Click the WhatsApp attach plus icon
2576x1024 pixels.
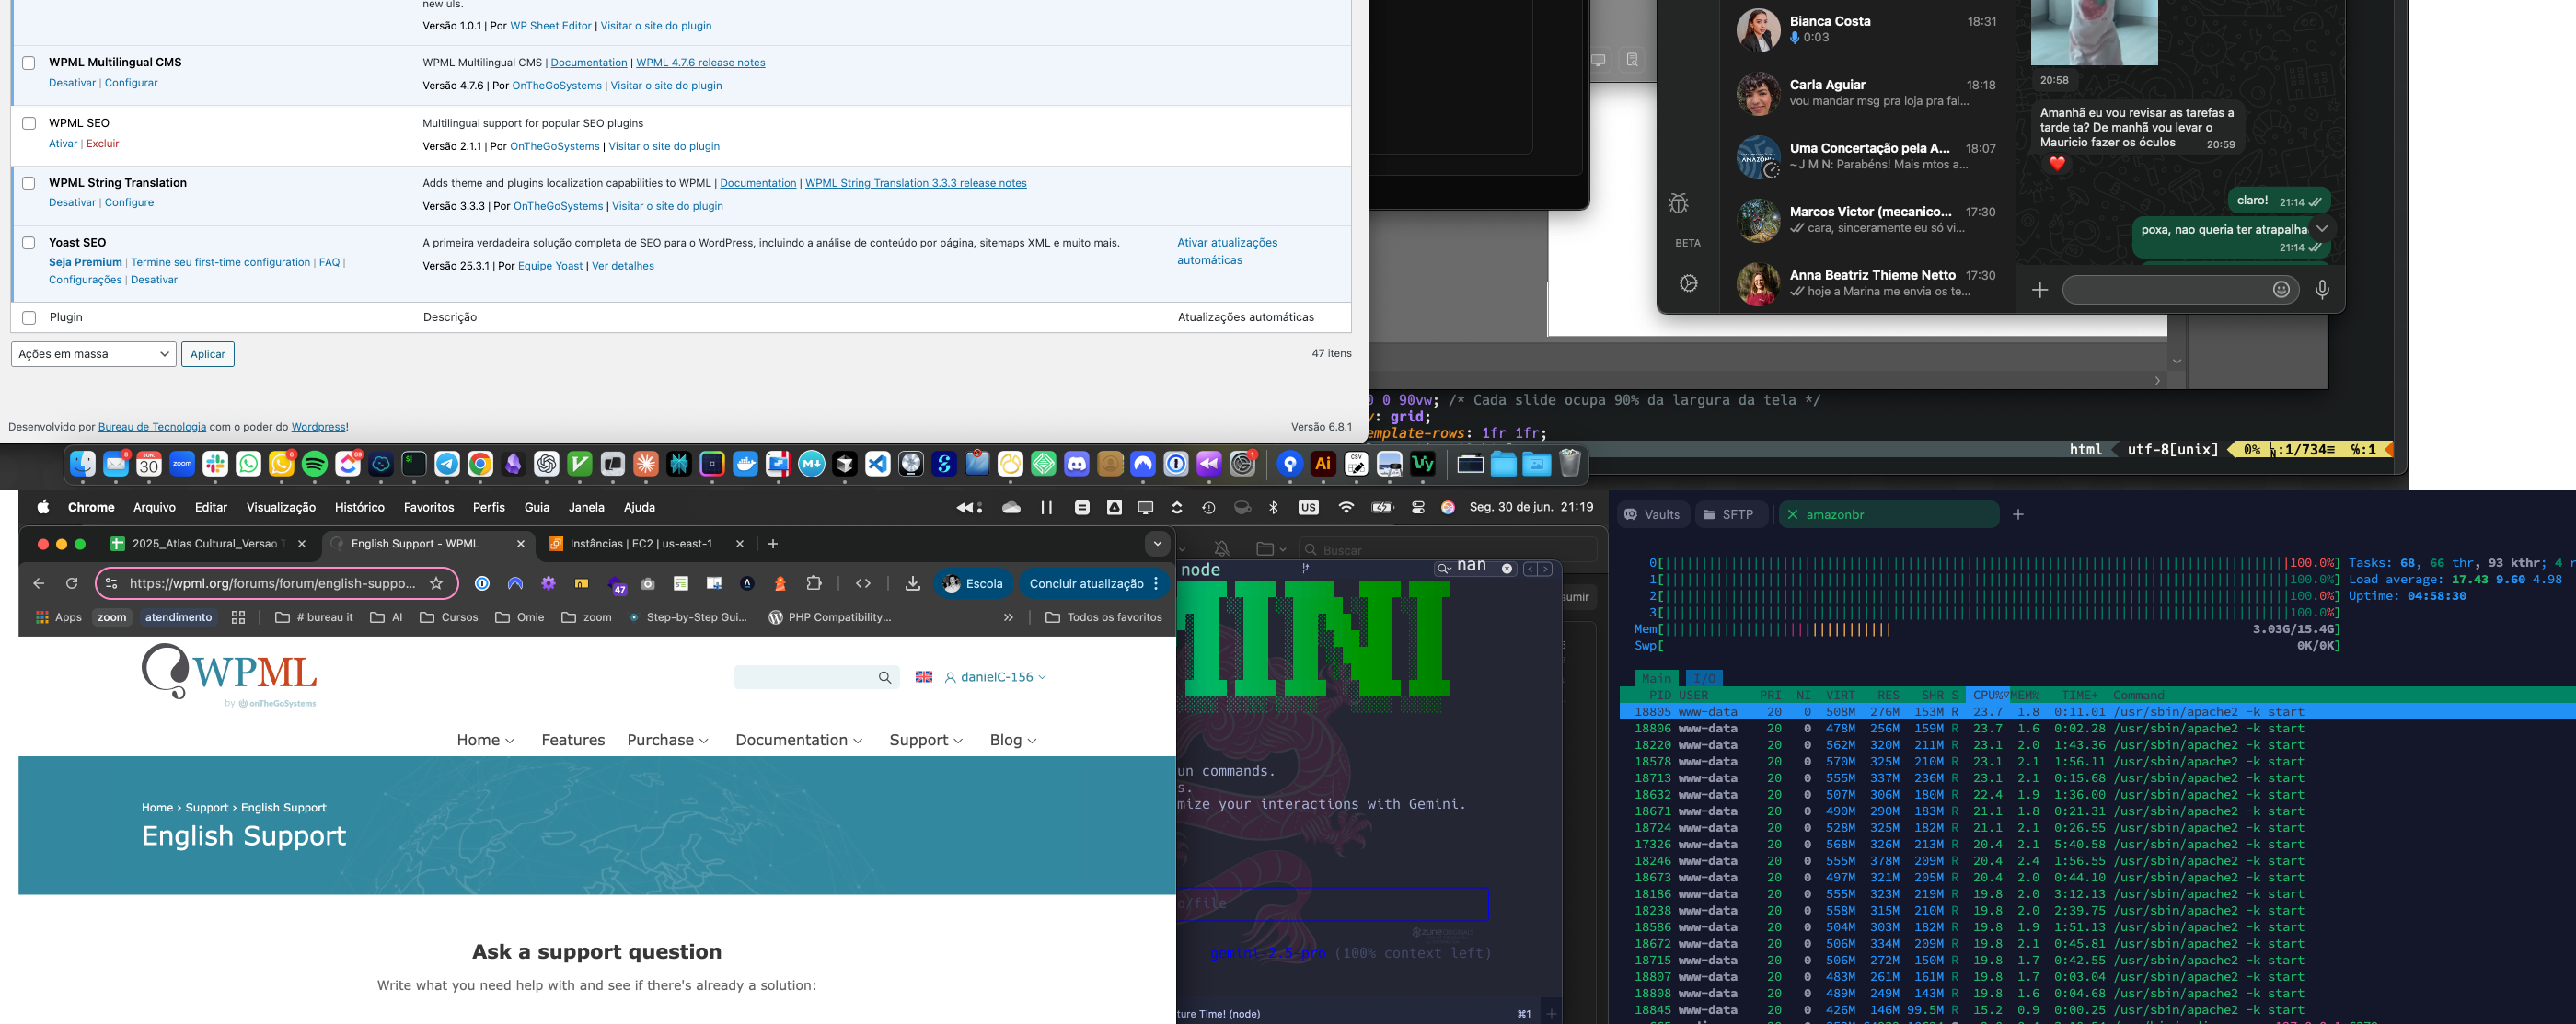click(x=2040, y=289)
